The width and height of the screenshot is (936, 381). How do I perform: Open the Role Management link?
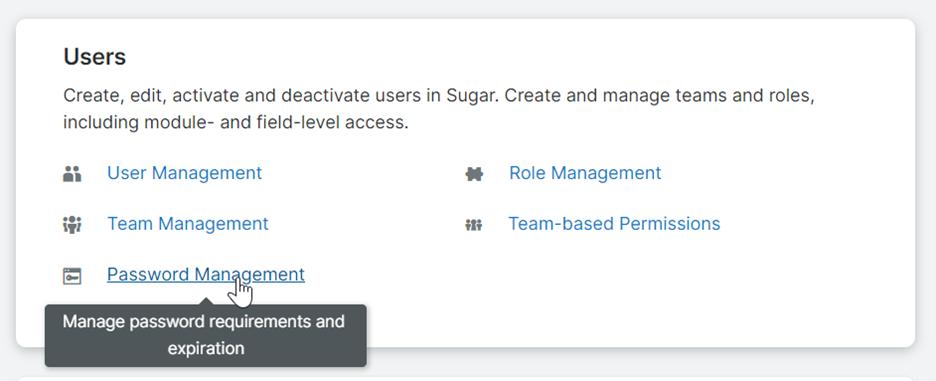click(x=585, y=173)
